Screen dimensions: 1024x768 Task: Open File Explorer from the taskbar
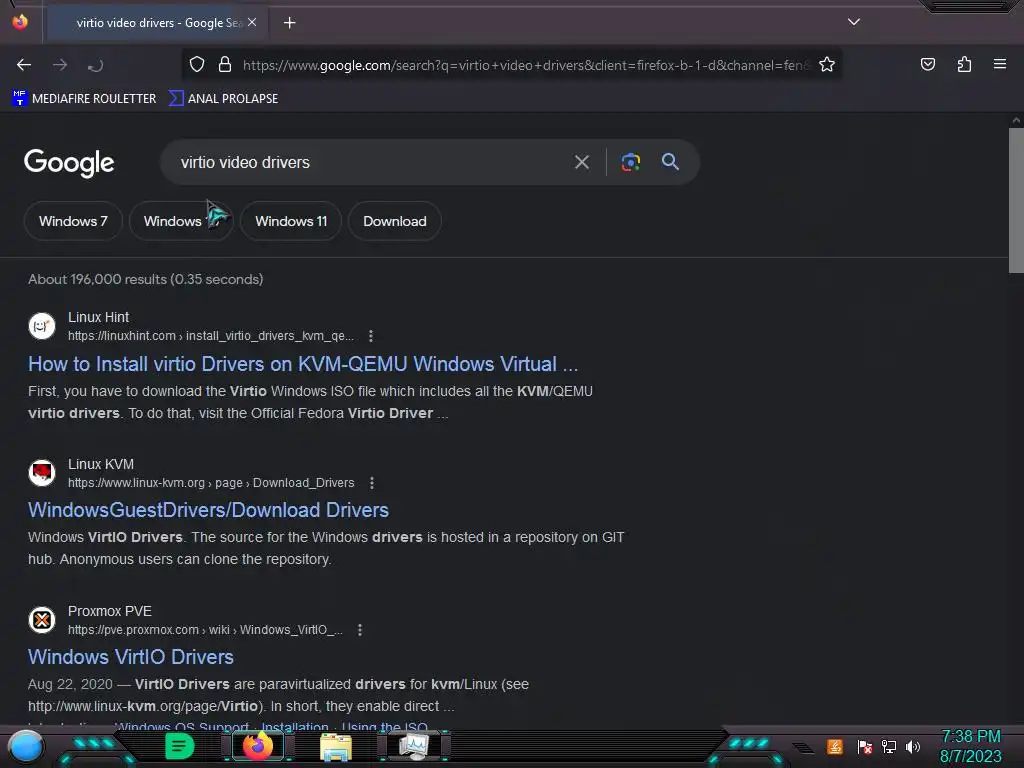[x=336, y=747]
